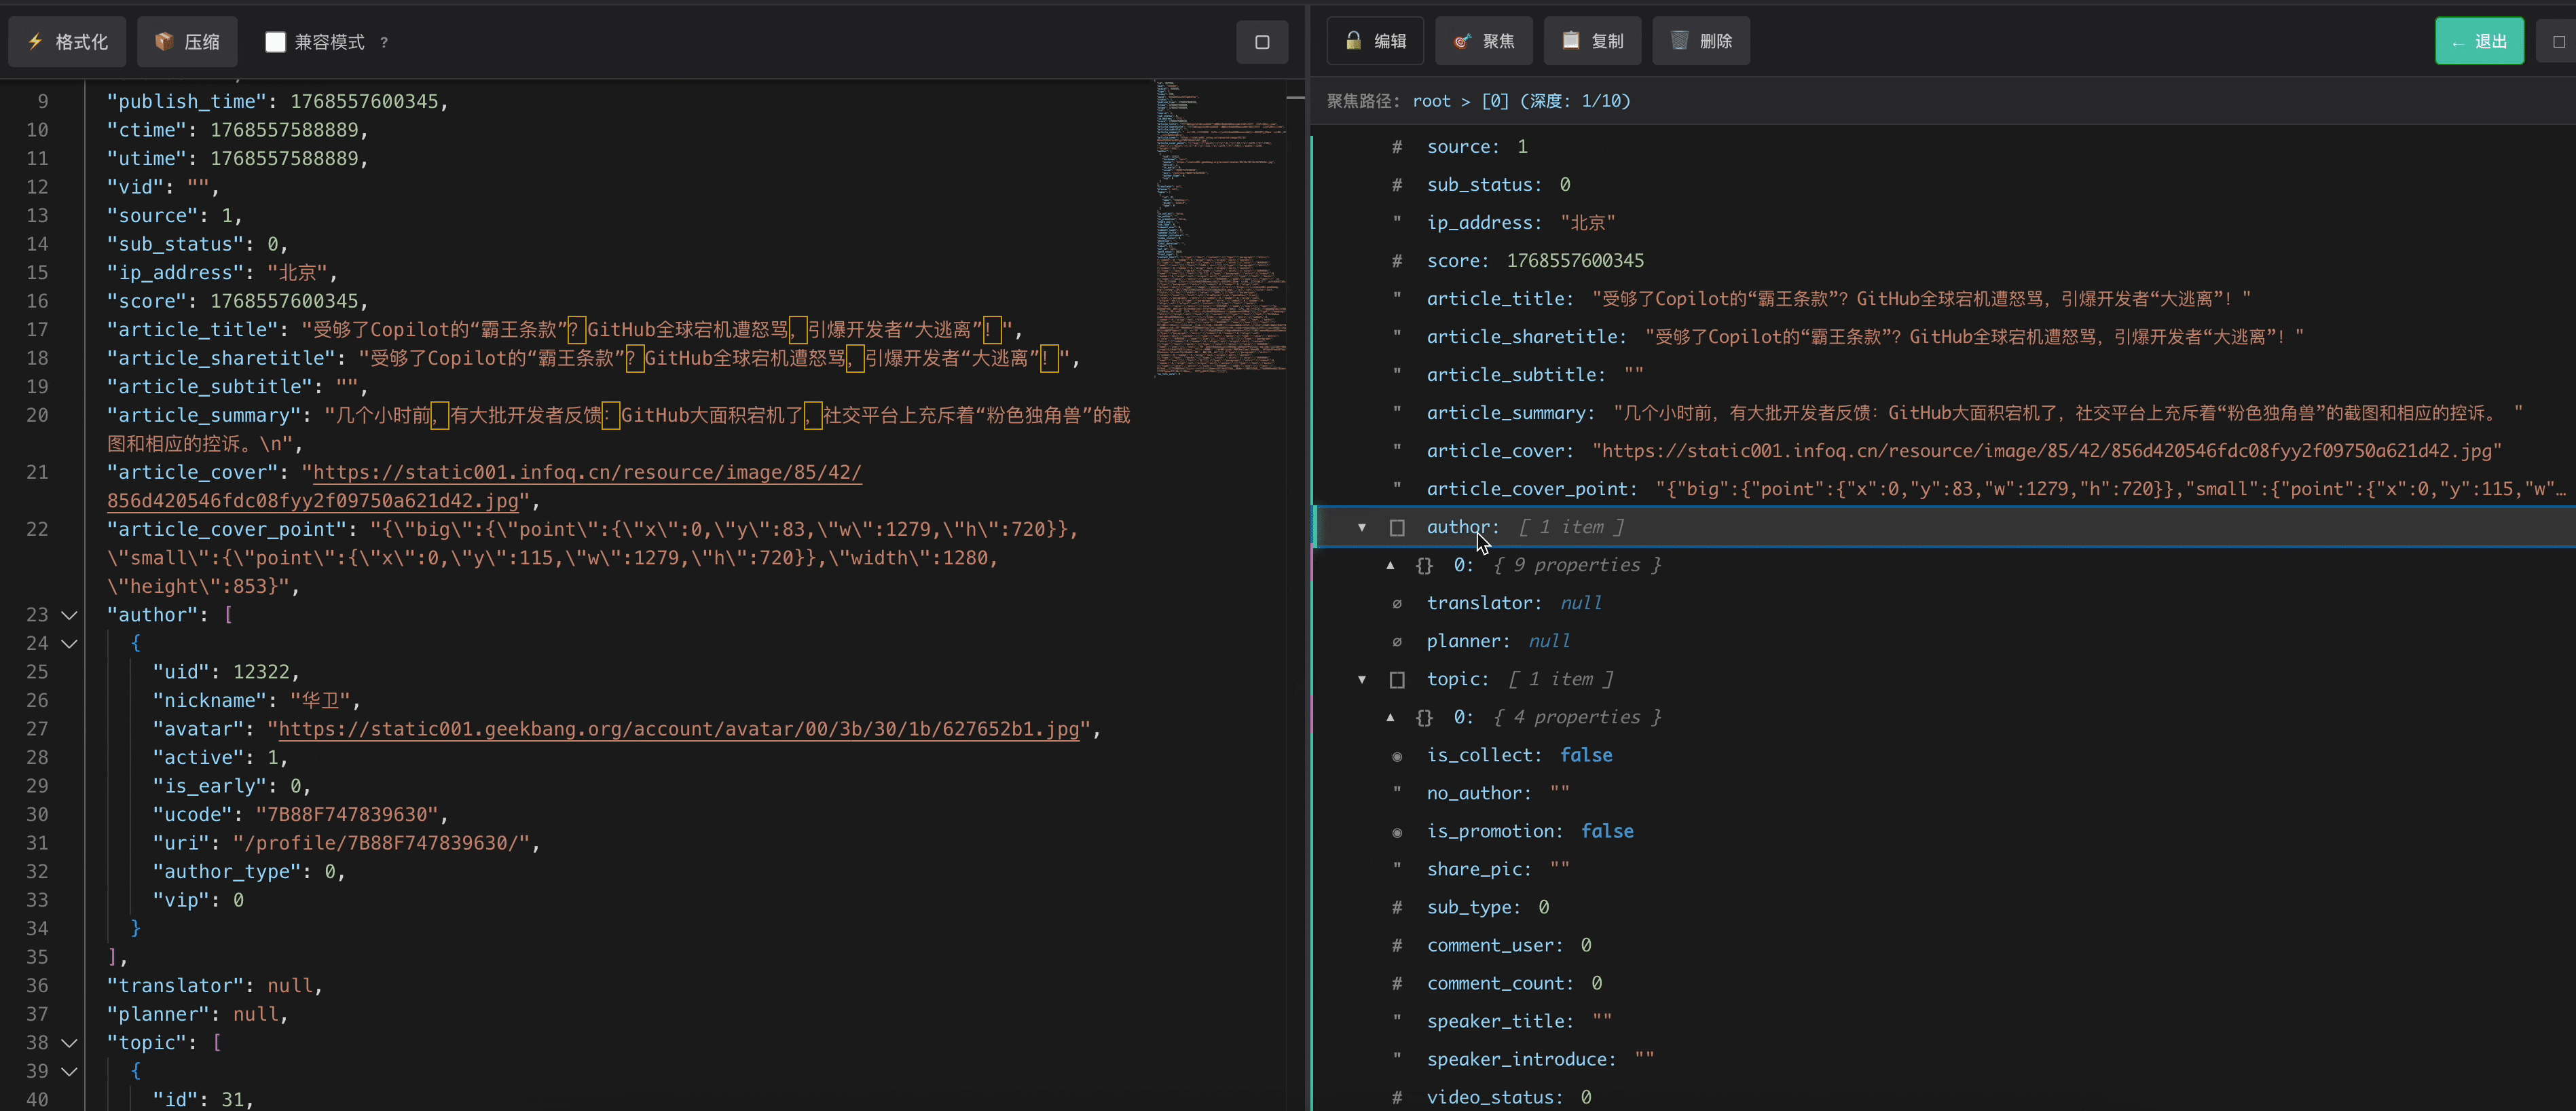Select the comment_user: 0 row
The height and width of the screenshot is (1111, 2576).
point(1944,945)
